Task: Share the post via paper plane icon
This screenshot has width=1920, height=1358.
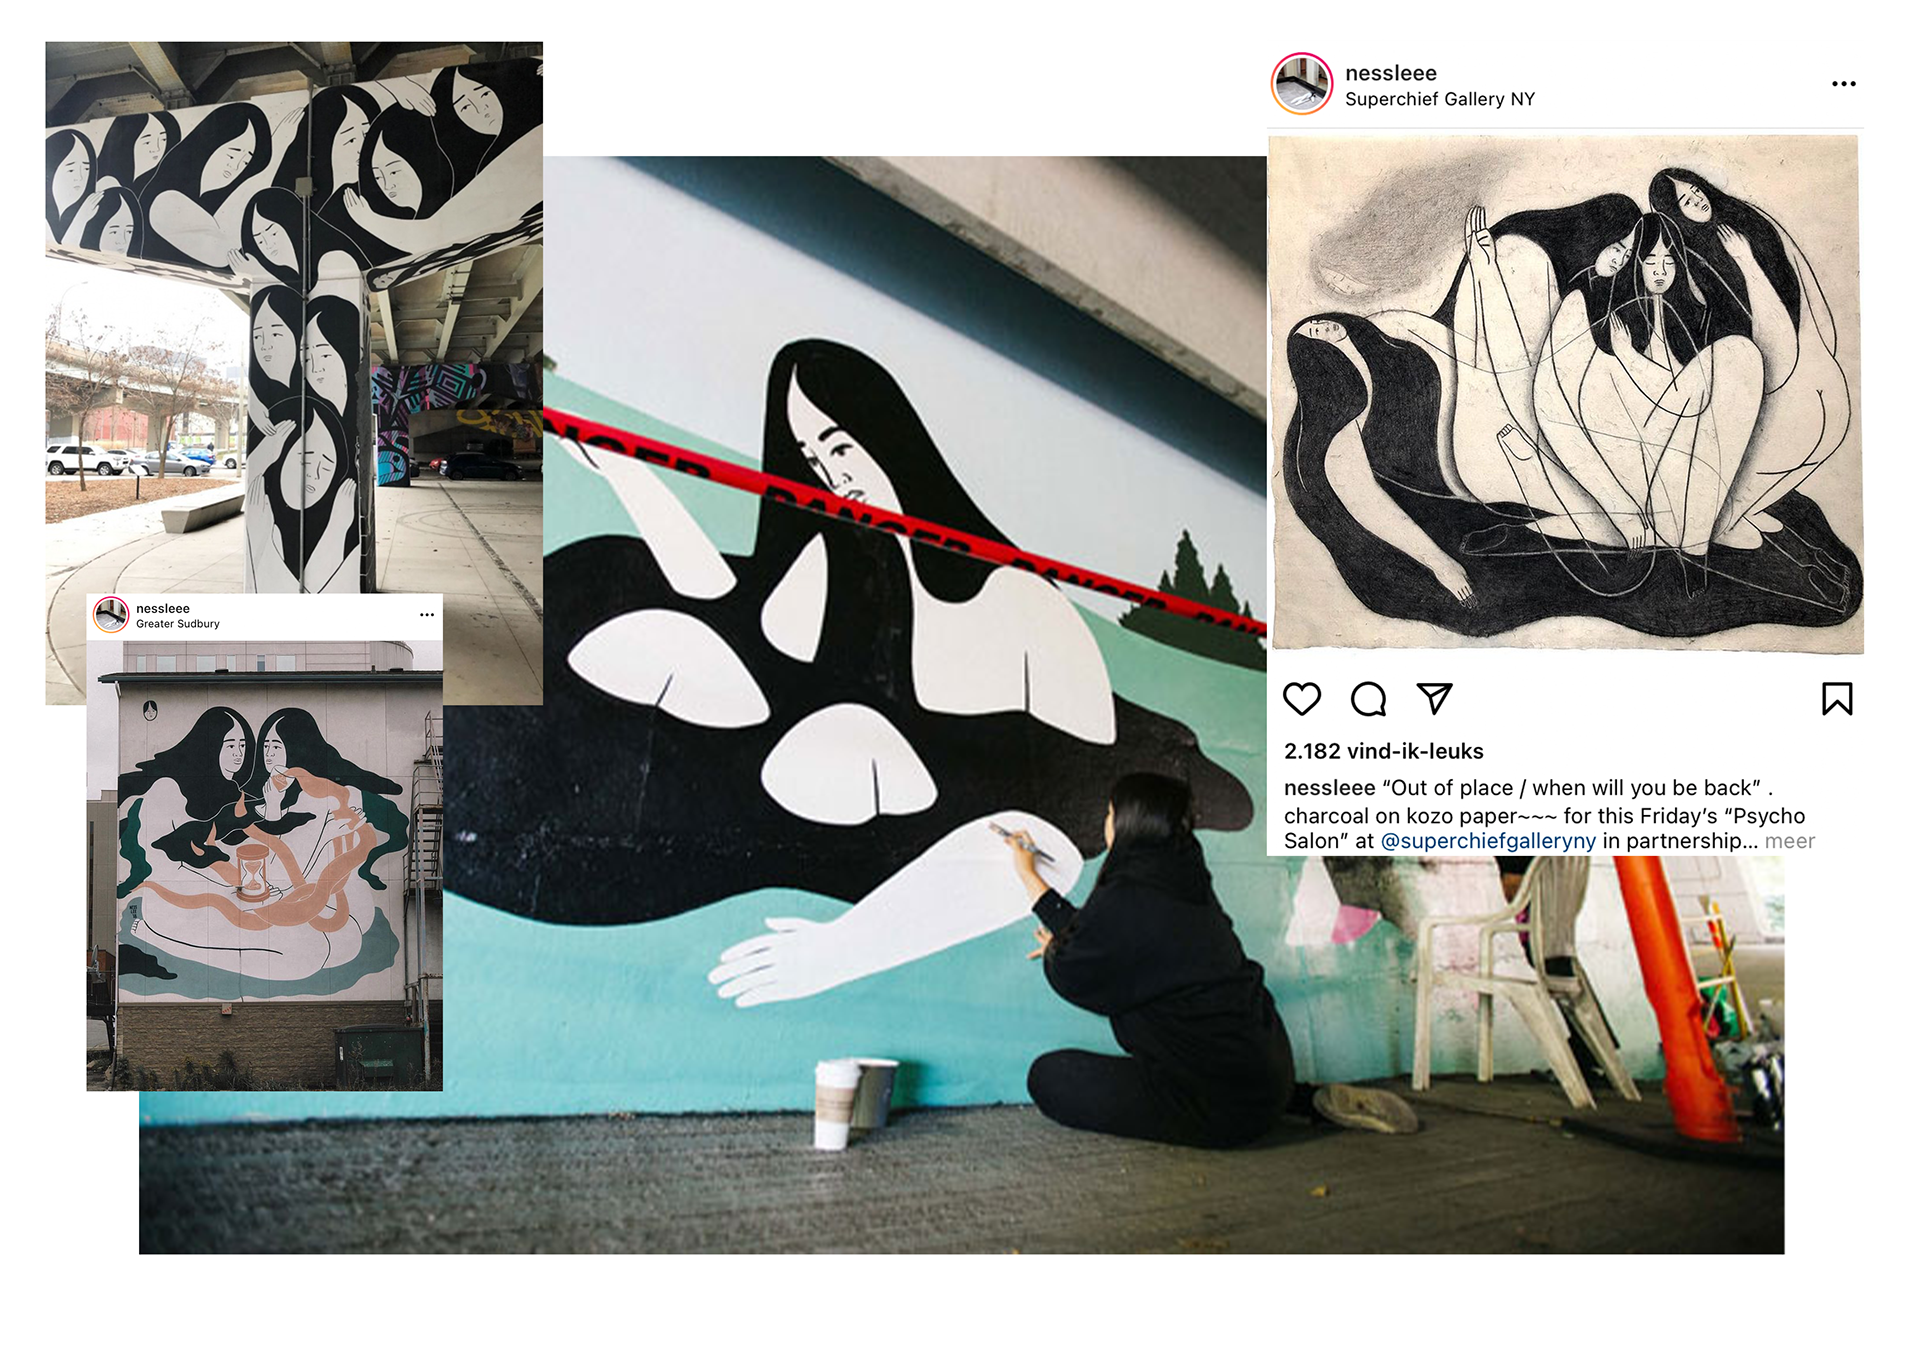Action: [1434, 699]
